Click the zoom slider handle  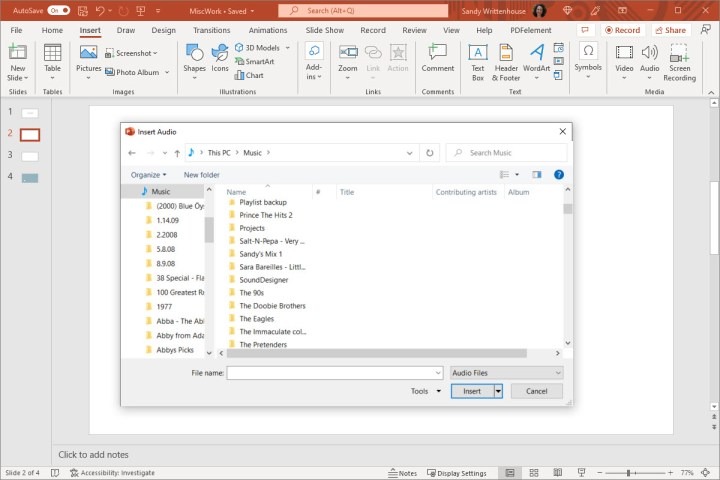coord(628,473)
